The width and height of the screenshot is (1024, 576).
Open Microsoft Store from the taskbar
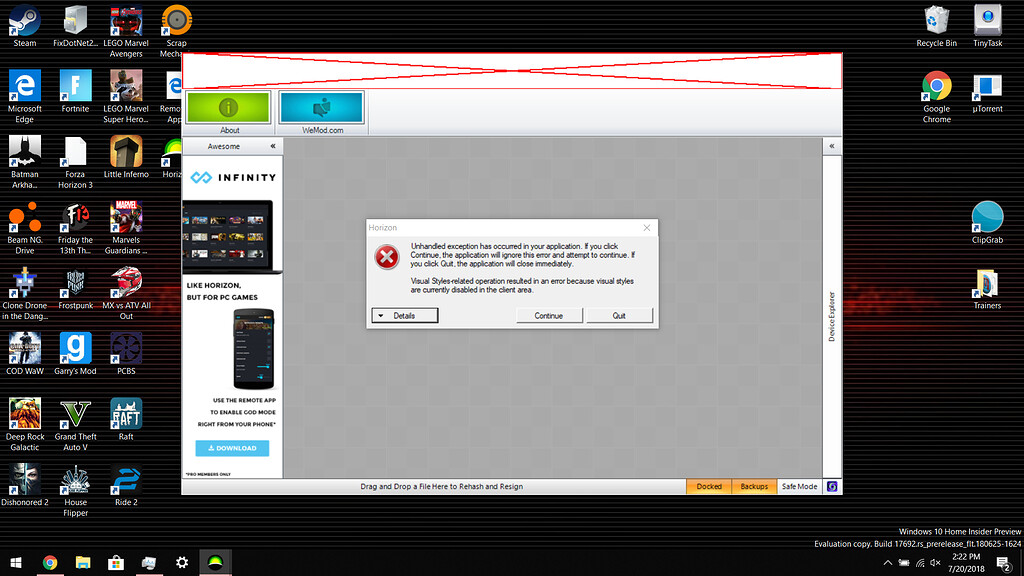(x=116, y=562)
